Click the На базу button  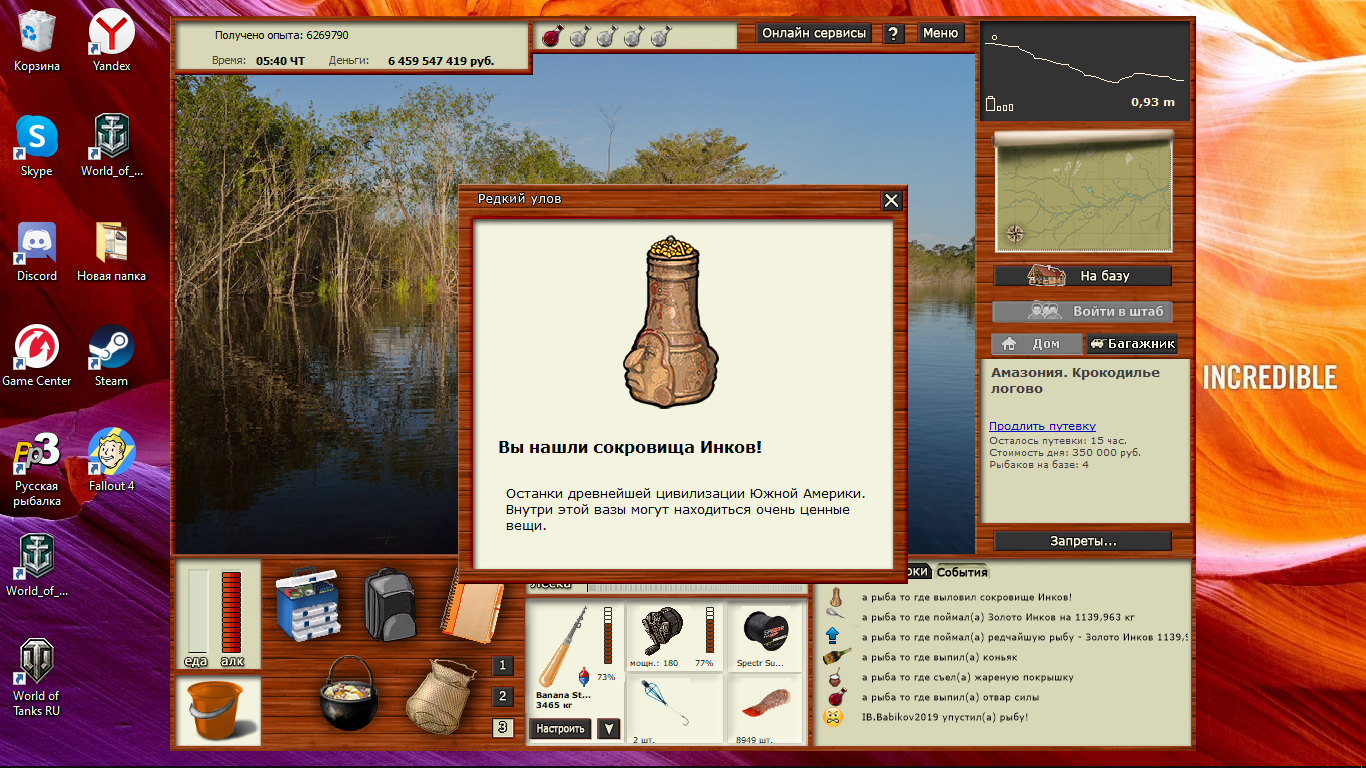click(x=1083, y=275)
